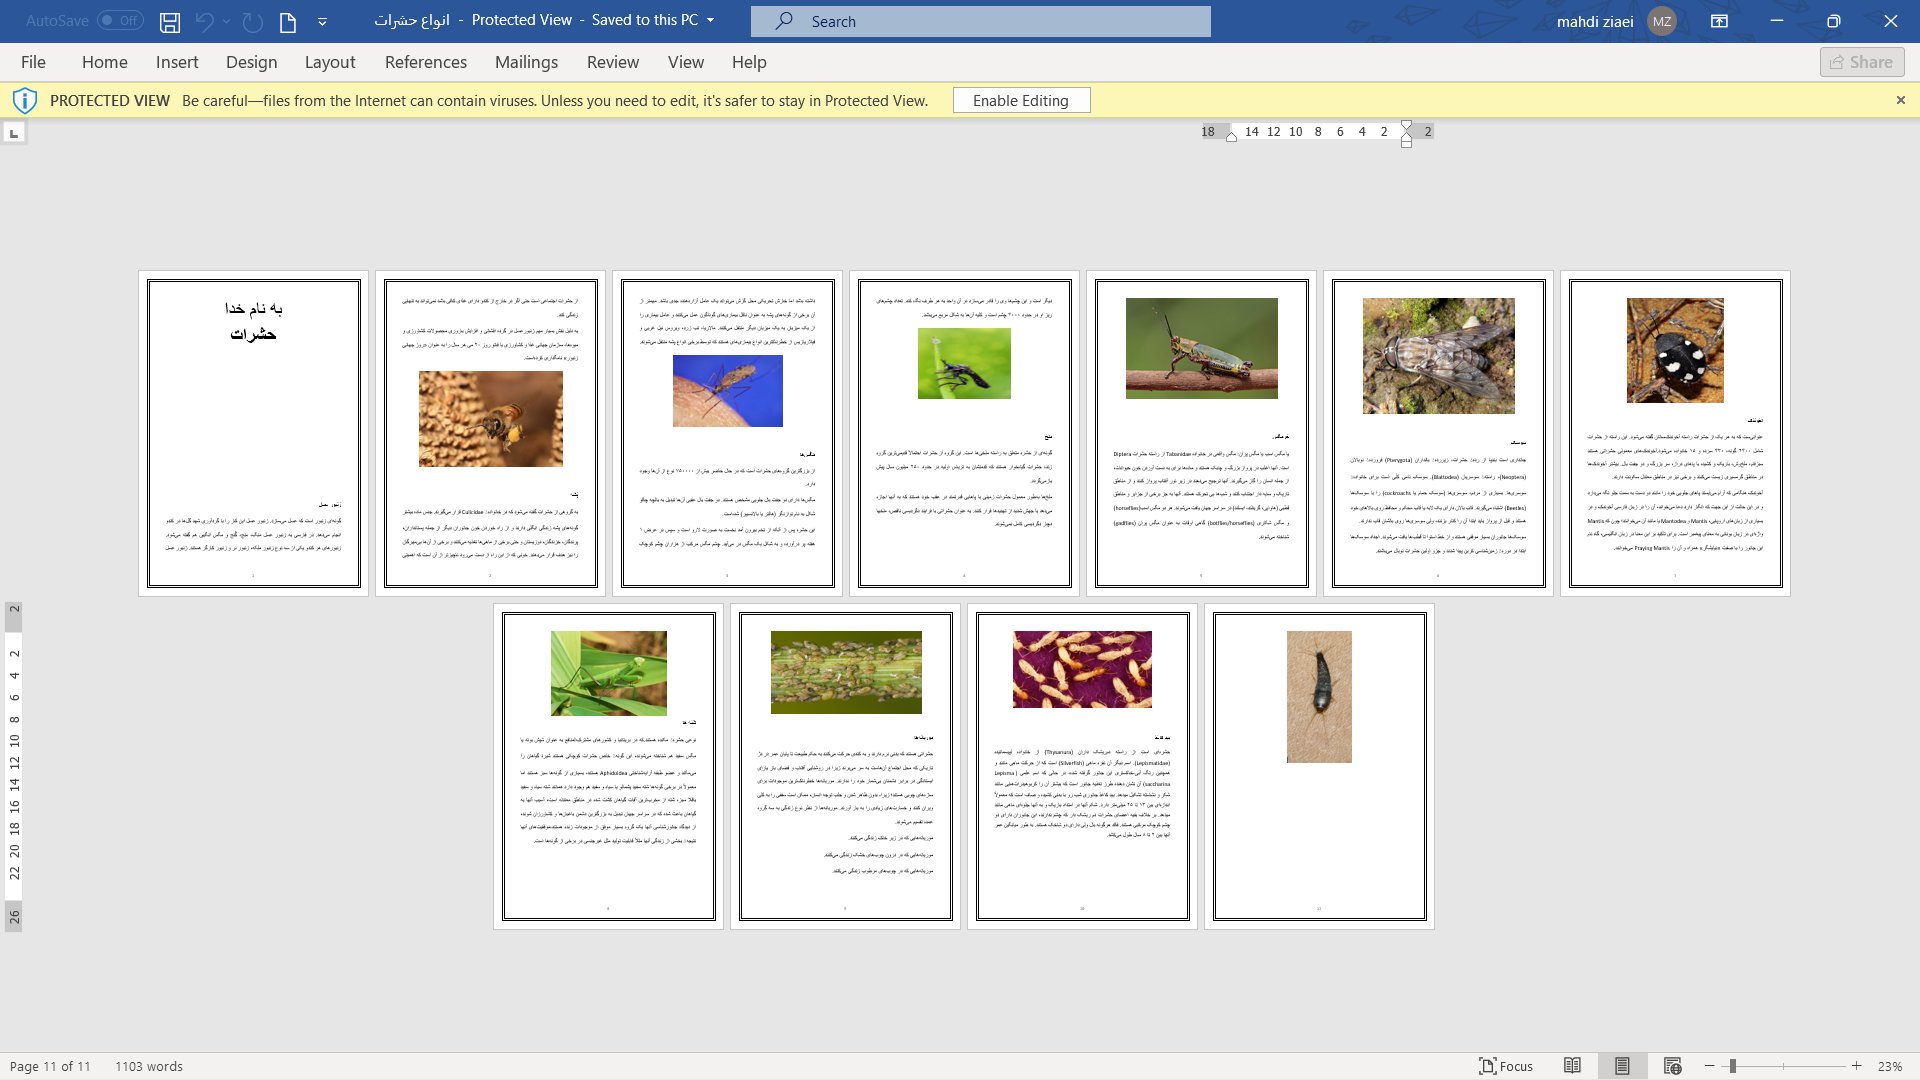The width and height of the screenshot is (1920, 1080).
Task: Open the References tab
Action: [426, 62]
